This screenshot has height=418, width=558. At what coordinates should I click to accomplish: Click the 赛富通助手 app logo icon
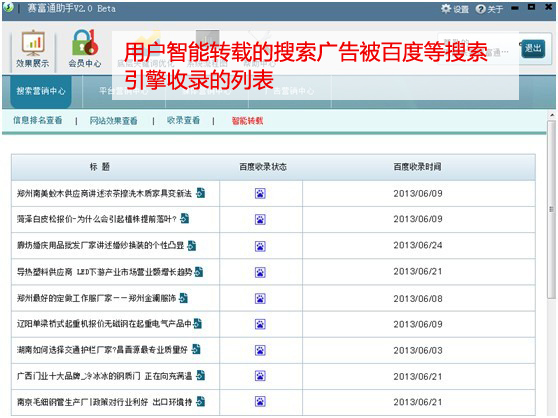coord(7,7)
